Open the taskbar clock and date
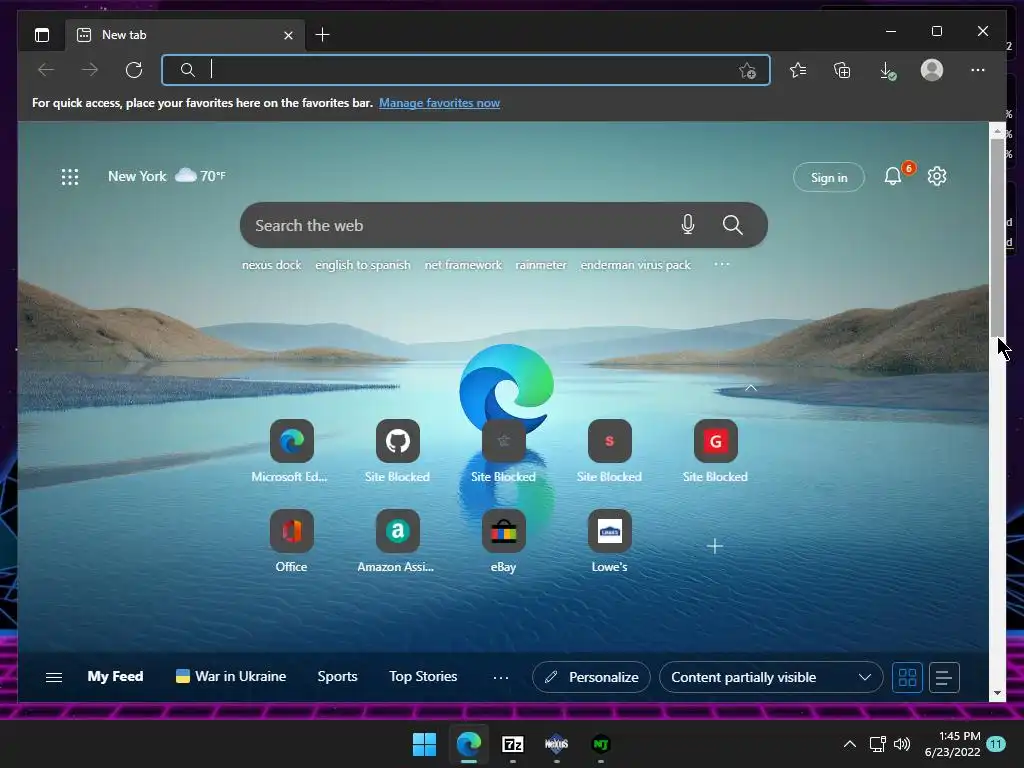 click(x=953, y=744)
